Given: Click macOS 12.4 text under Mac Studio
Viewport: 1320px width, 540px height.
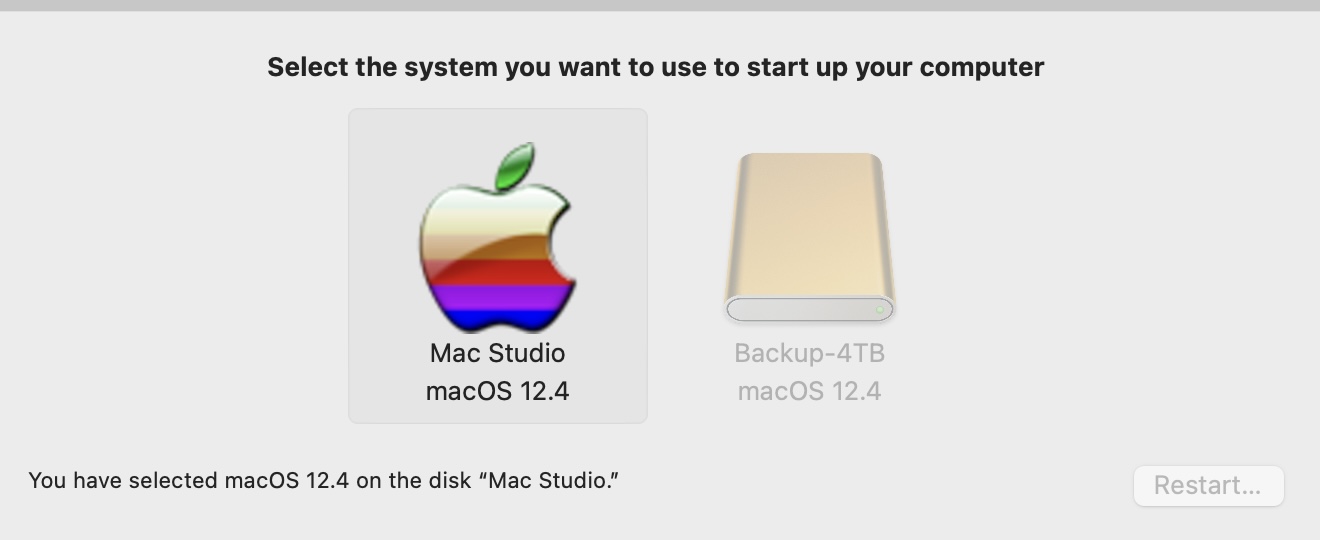Looking at the screenshot, I should [x=497, y=391].
